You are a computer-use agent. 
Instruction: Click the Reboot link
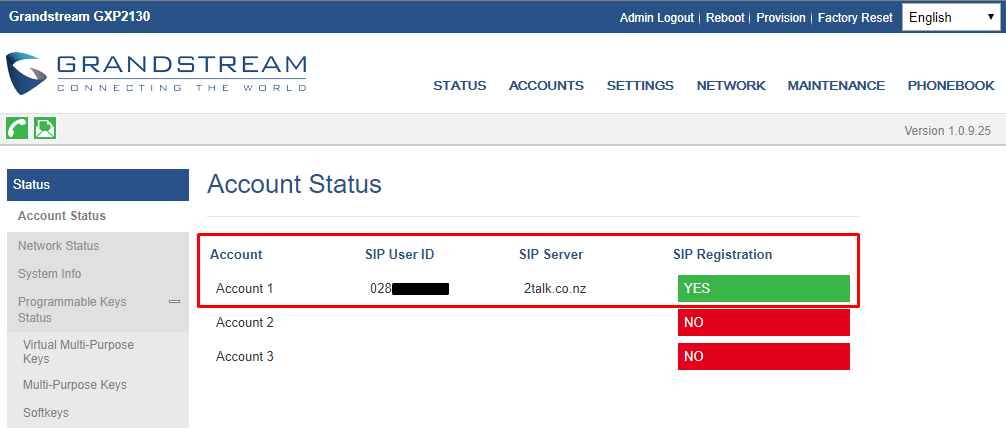pyautogui.click(x=725, y=18)
